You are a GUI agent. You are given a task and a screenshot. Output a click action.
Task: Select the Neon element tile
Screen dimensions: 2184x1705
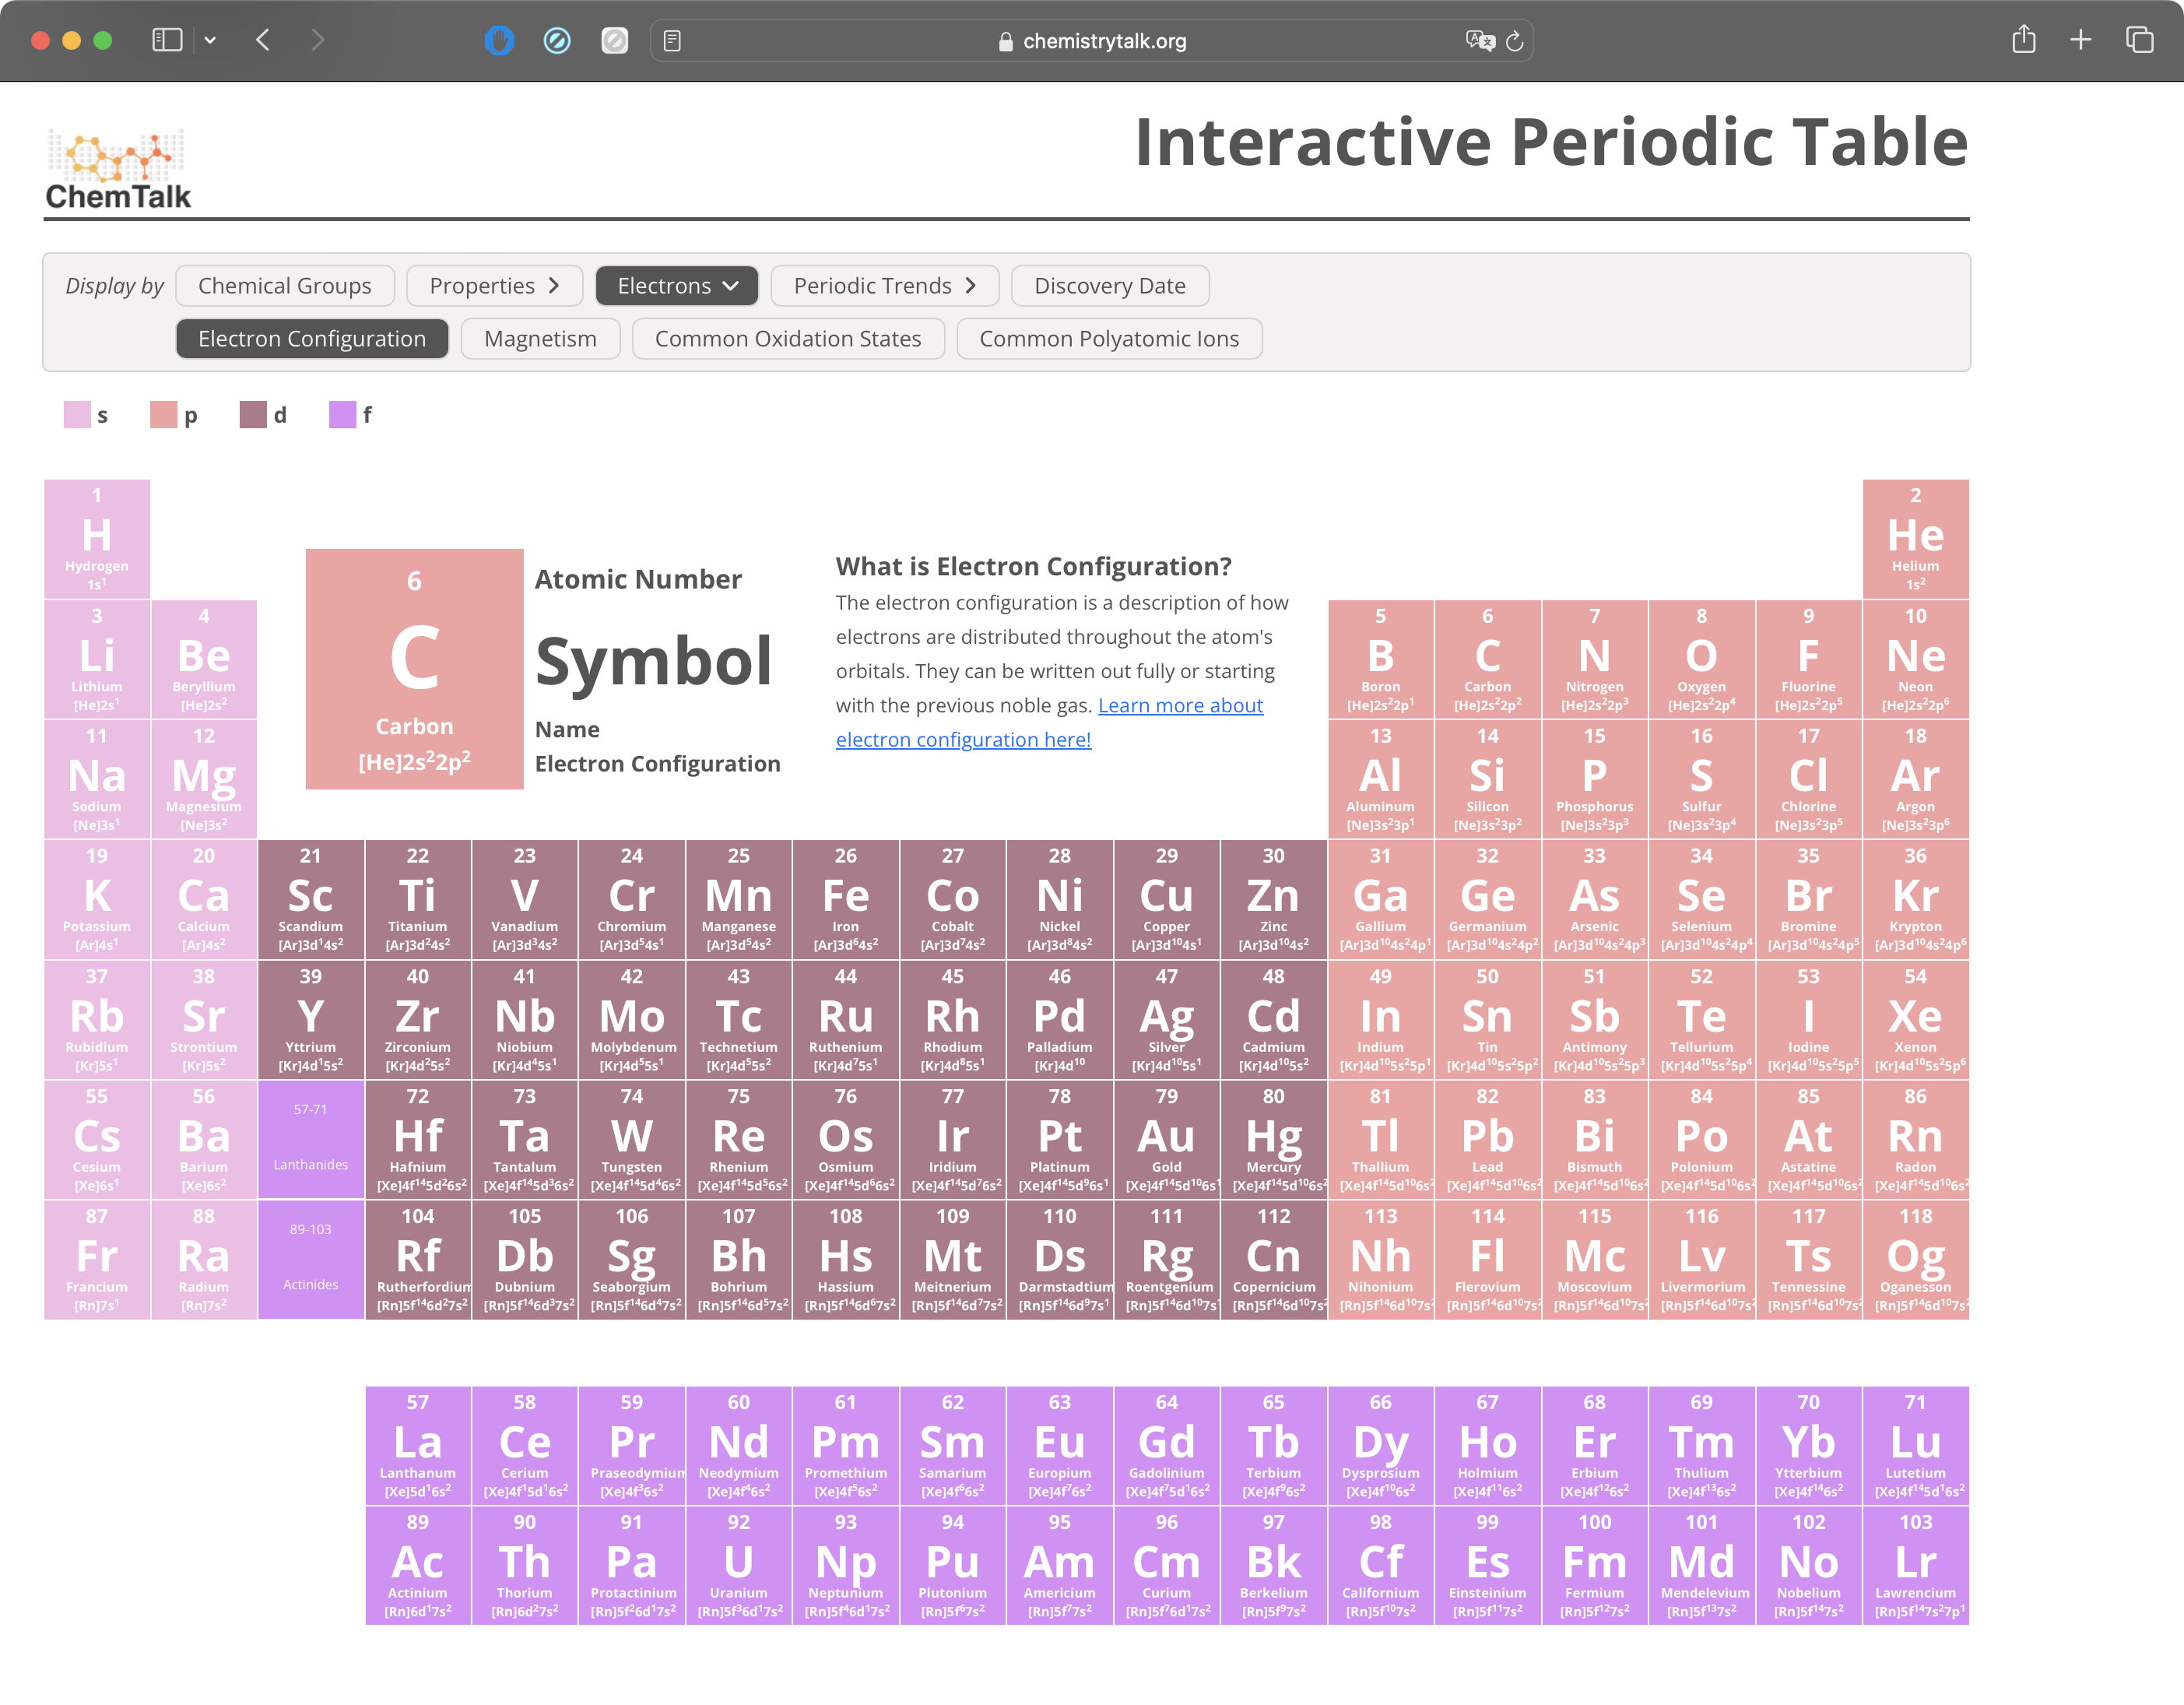(1915, 659)
